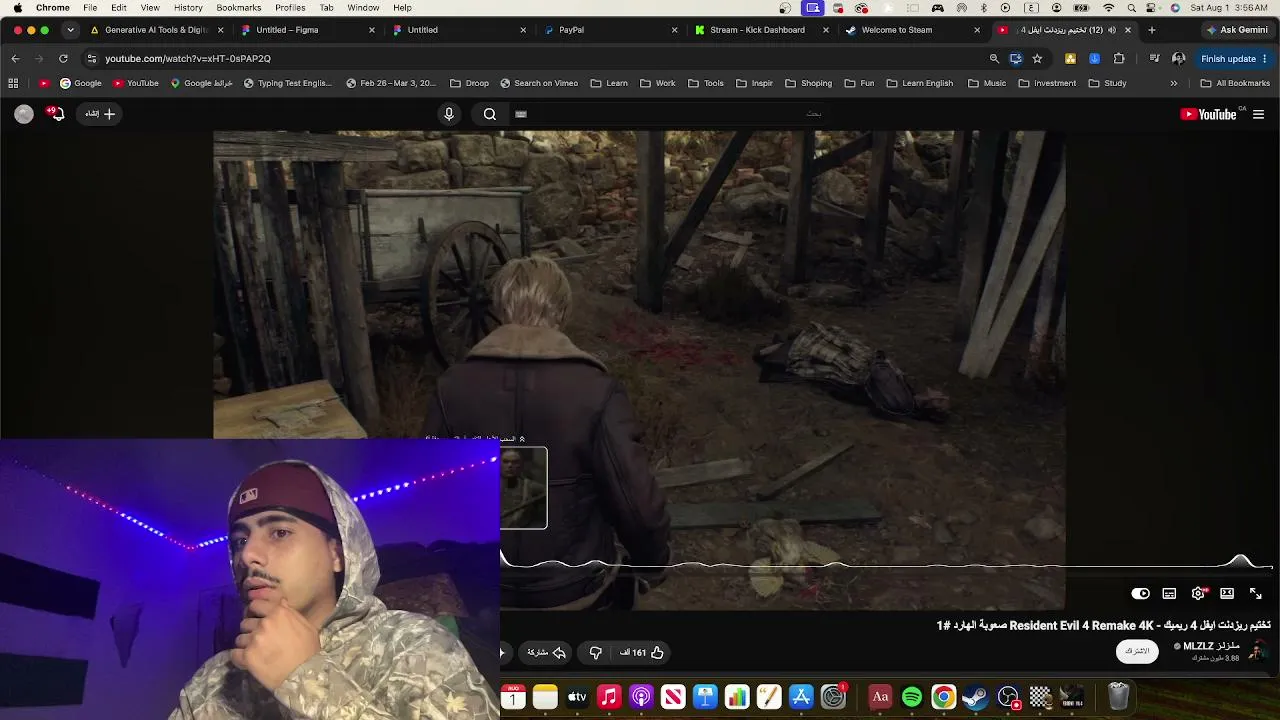Open macOS Spotlight search in menu bar
The height and width of the screenshot is (720, 1280).
point(1131,8)
